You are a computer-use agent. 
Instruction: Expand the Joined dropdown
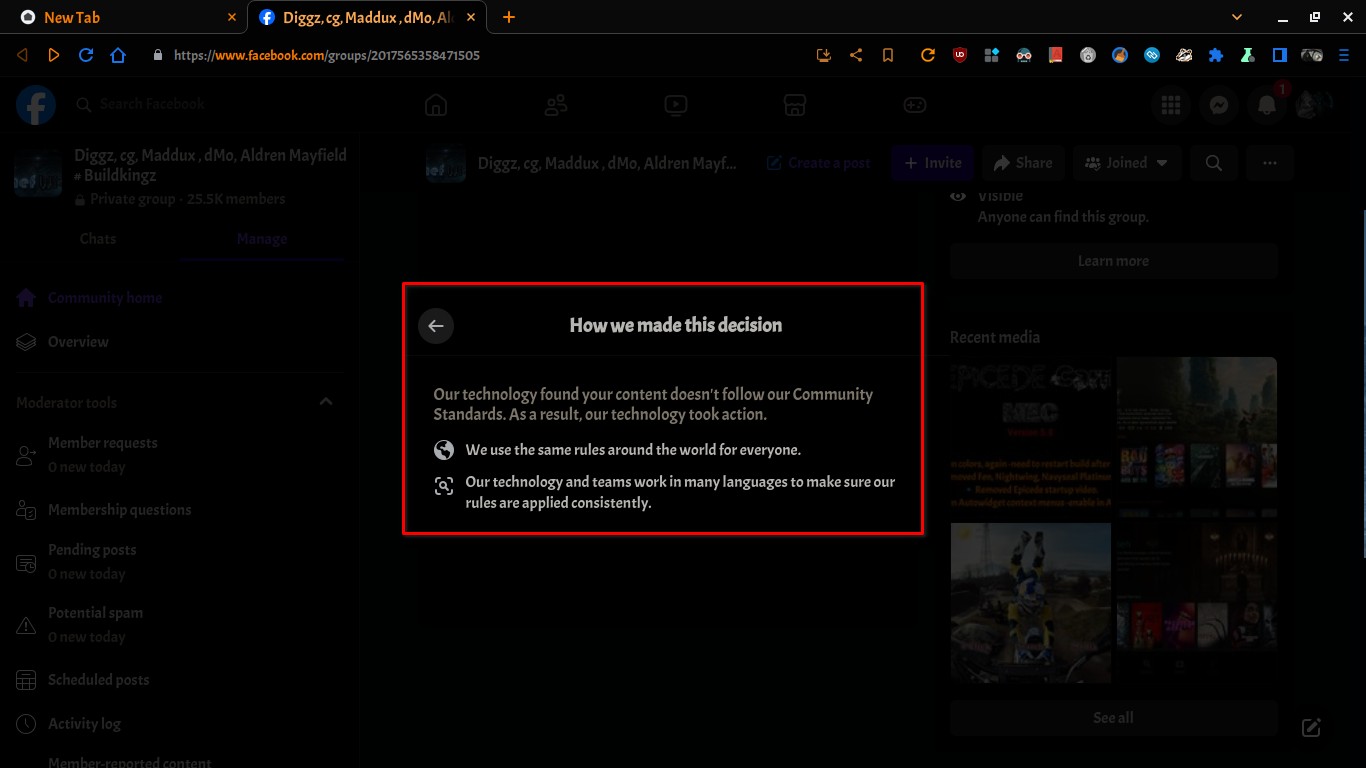1127,163
